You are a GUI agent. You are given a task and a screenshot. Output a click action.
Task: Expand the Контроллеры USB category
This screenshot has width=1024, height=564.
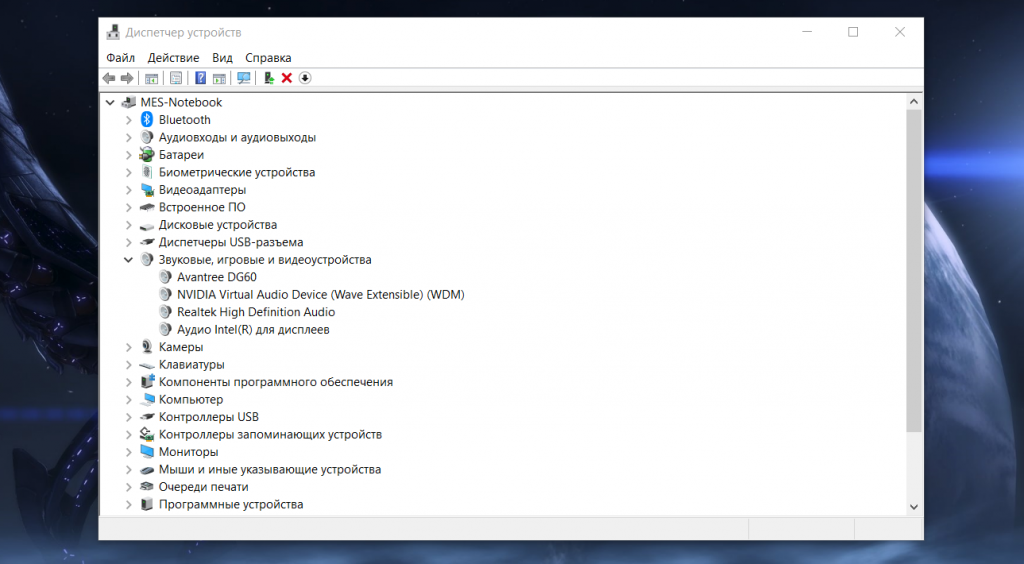pos(129,417)
